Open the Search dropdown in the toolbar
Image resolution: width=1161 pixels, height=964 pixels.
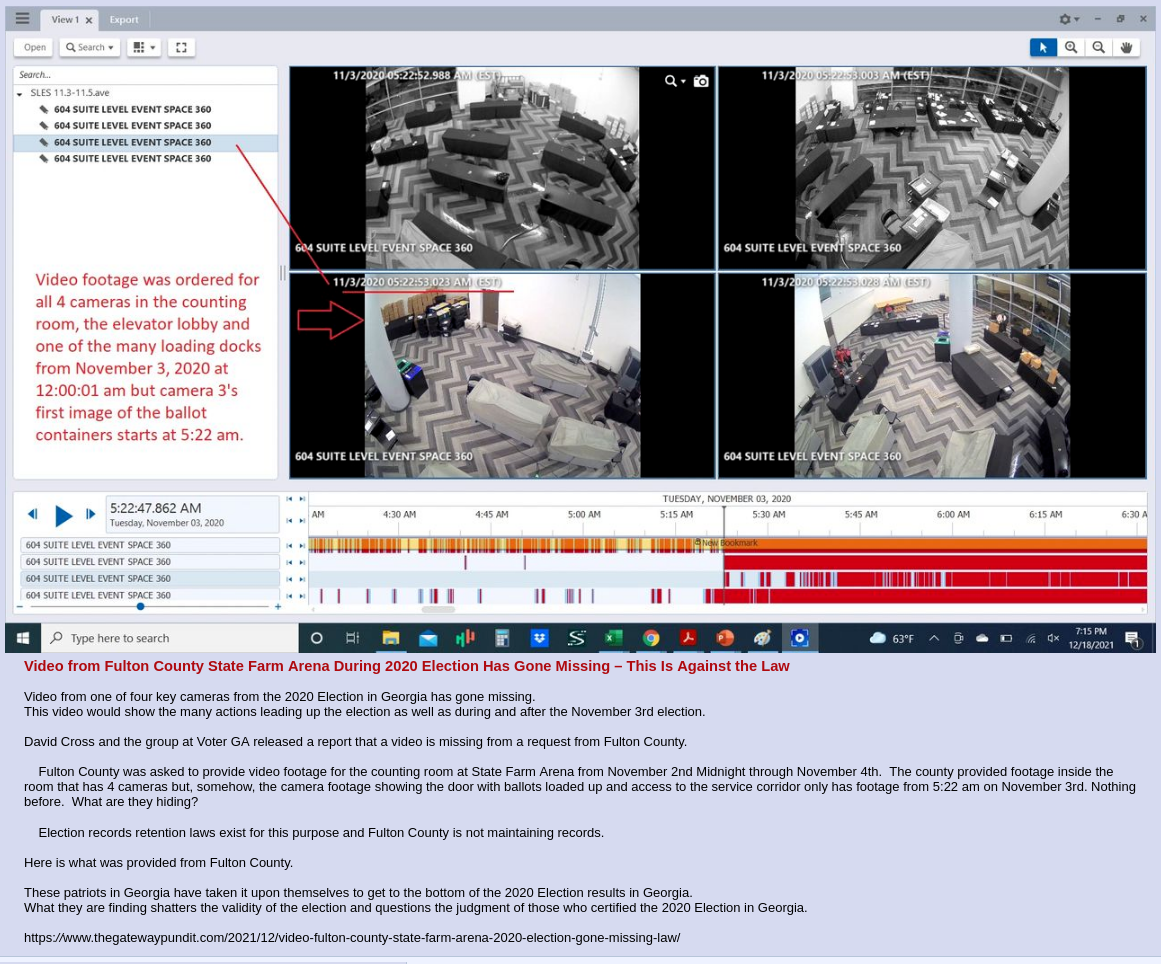click(x=90, y=47)
